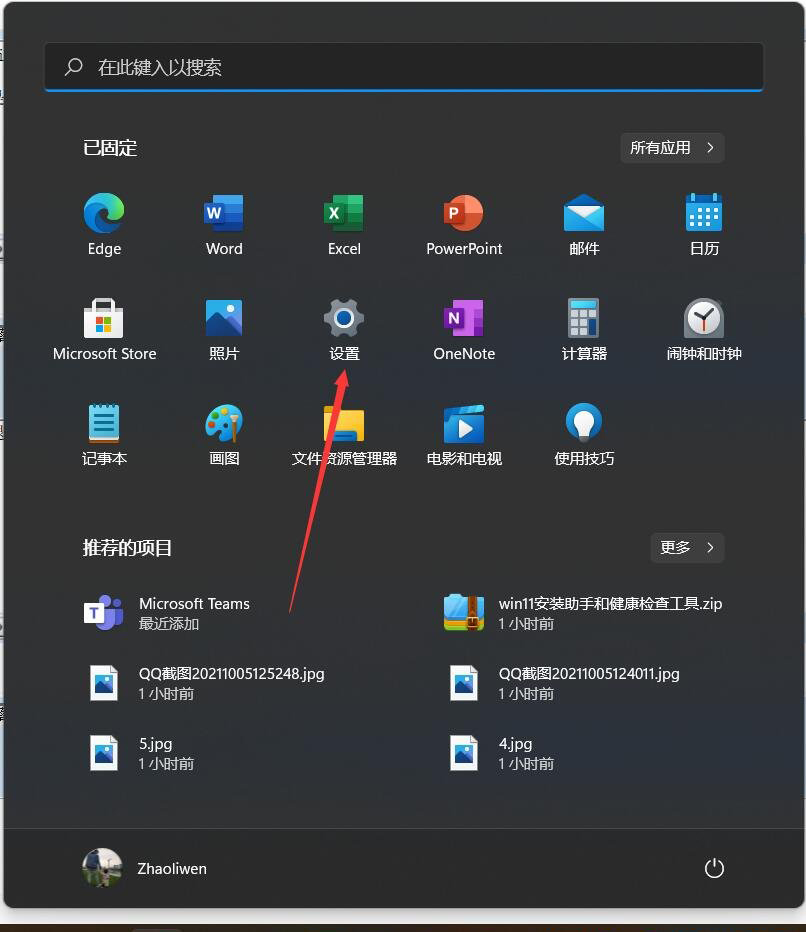The height and width of the screenshot is (932, 806).
Task: Open 闹钟和时钟 (Alarms & Clock)
Action: pos(703,318)
